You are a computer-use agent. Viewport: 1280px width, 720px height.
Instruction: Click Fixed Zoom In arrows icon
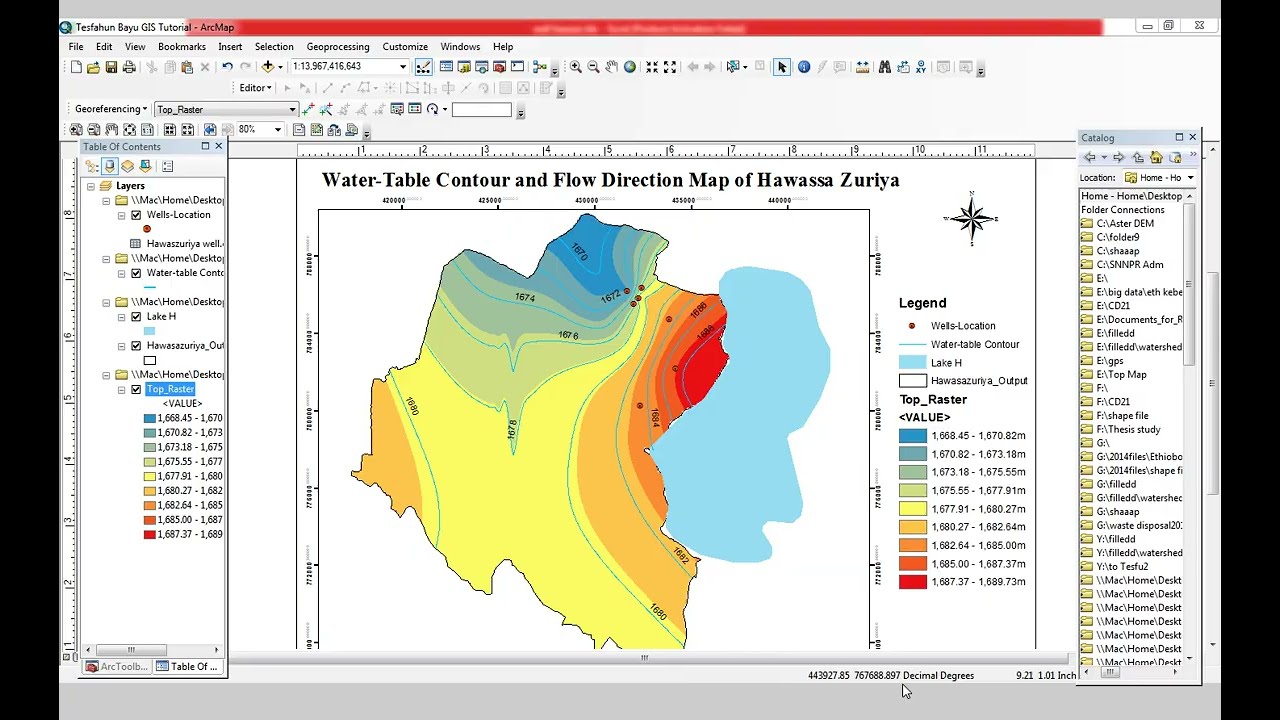(x=652, y=67)
